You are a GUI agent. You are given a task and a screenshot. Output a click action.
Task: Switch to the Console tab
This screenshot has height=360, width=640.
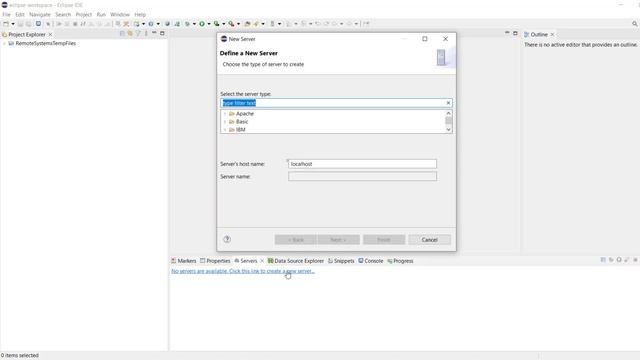coord(371,261)
